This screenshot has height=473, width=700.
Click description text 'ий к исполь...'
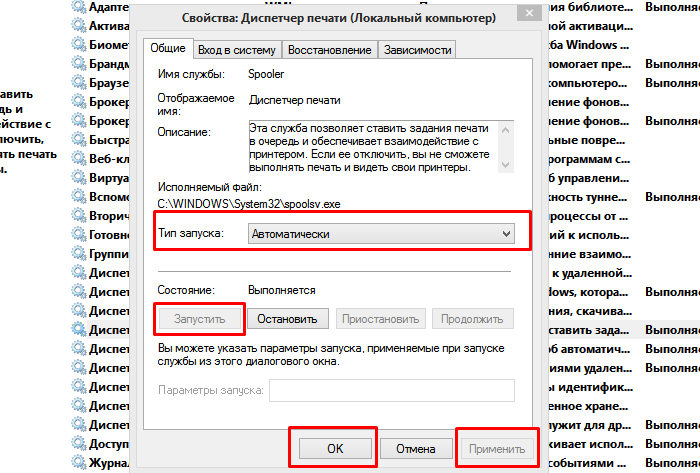click(589, 235)
